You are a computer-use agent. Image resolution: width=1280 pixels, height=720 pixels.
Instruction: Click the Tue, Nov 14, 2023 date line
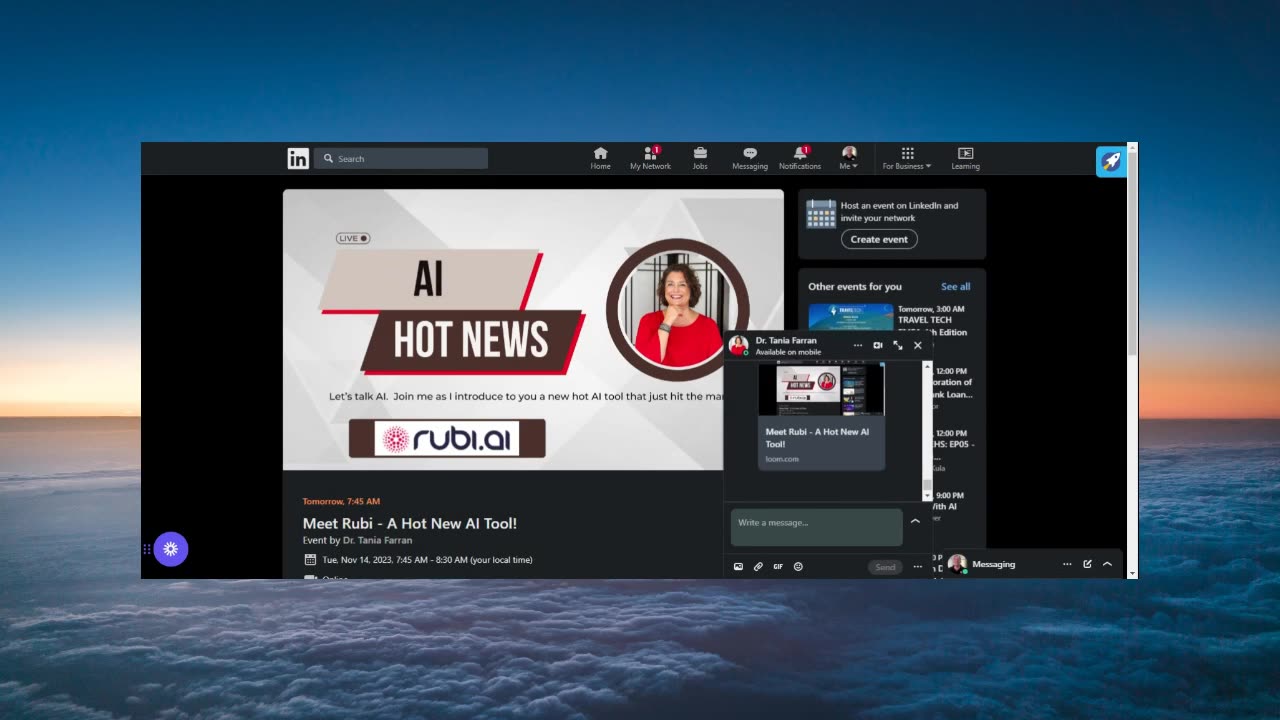pyautogui.click(x=427, y=560)
